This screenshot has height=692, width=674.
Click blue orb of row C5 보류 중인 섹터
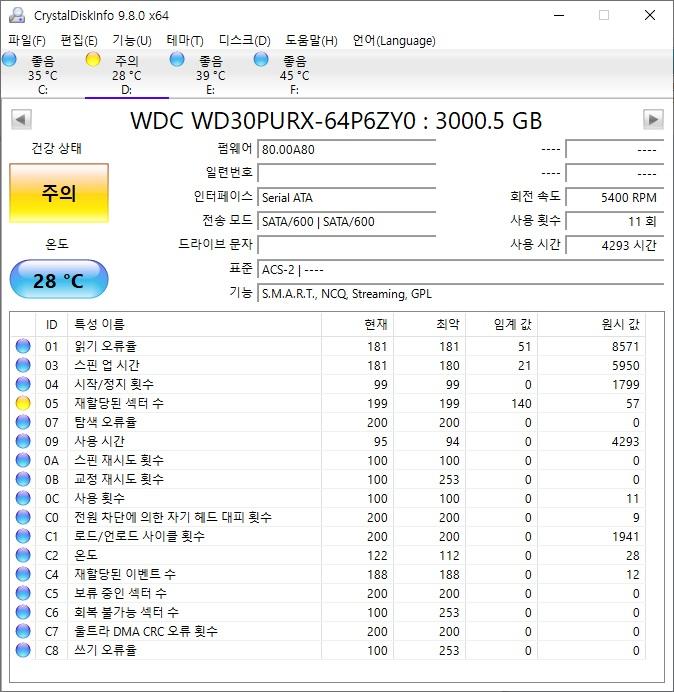(23, 593)
